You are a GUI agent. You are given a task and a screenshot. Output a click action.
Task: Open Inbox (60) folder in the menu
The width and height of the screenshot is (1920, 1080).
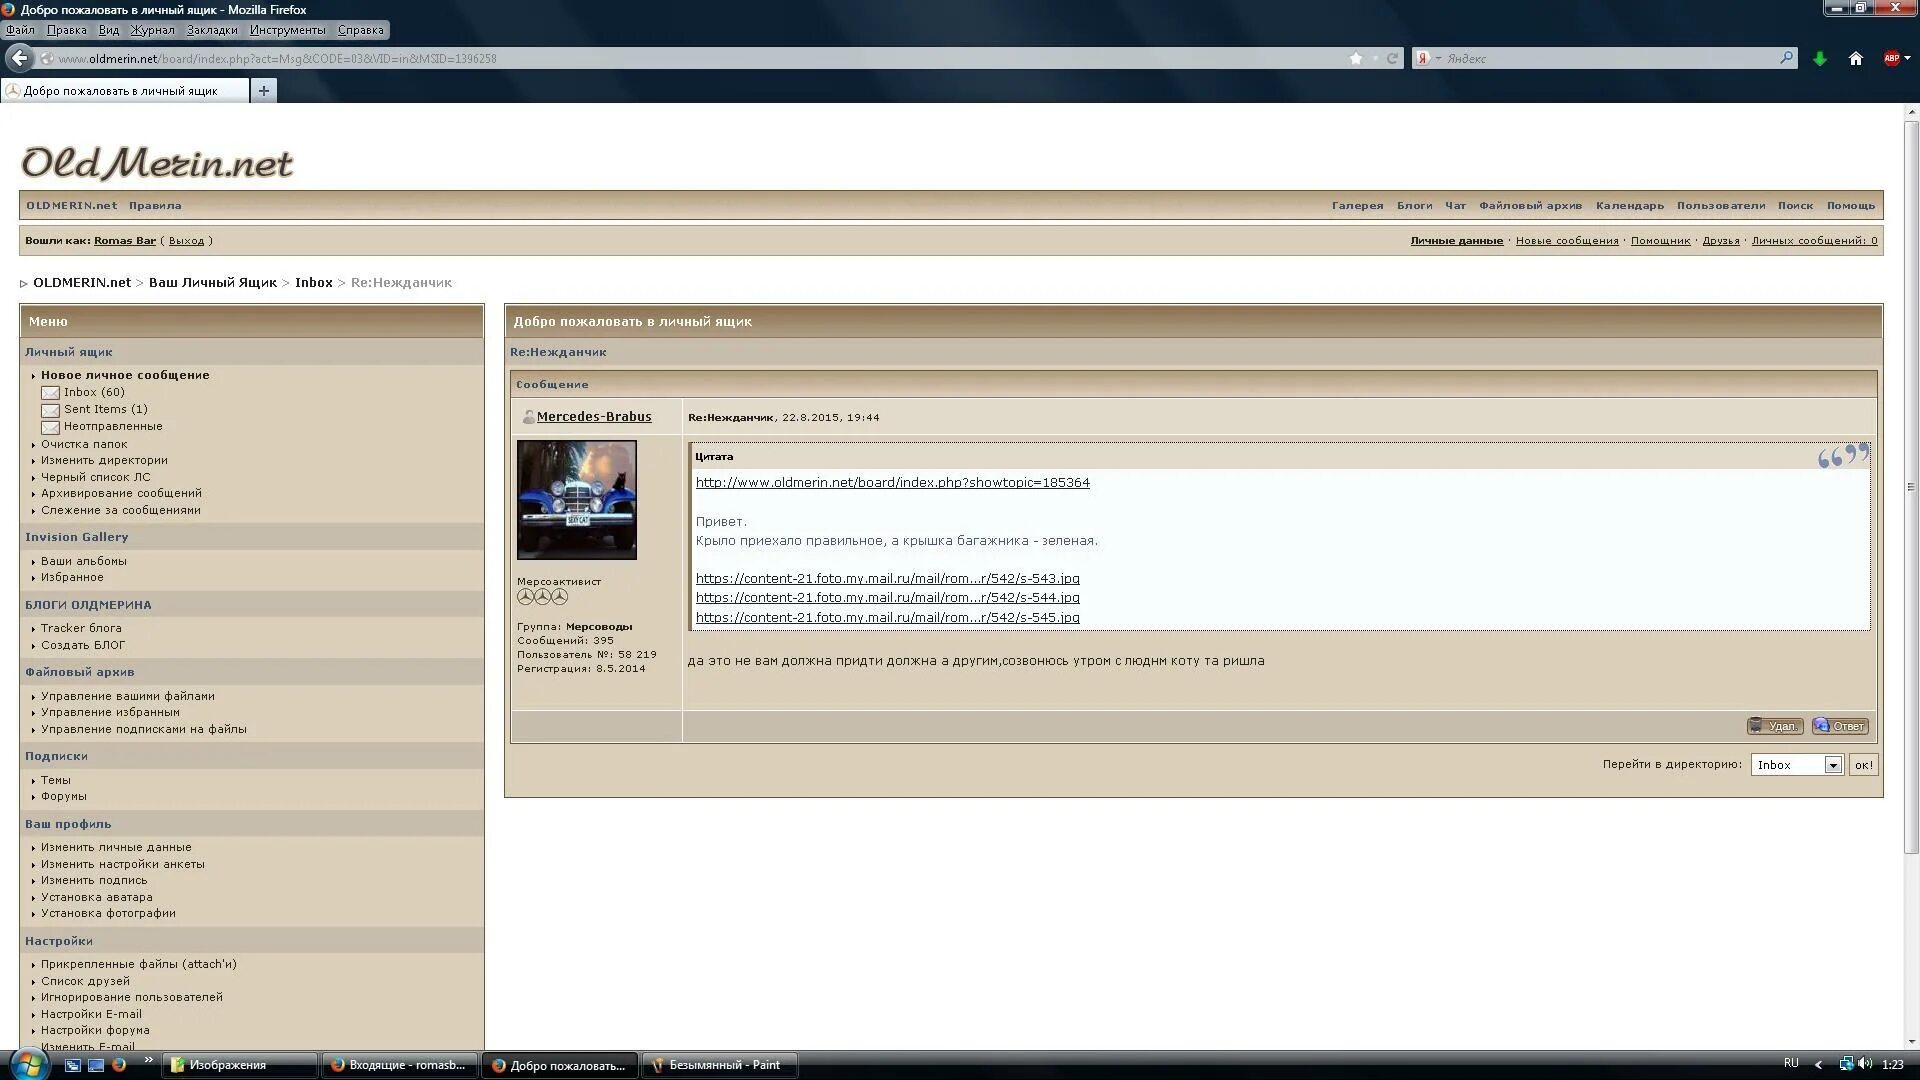click(94, 392)
